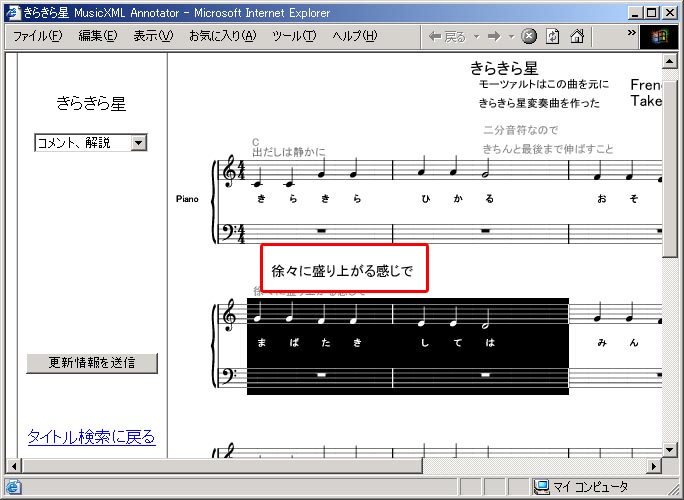Image resolution: width=684 pixels, height=500 pixels.
Task: Click the Forward arrow toolbar button
Action: 494,37
